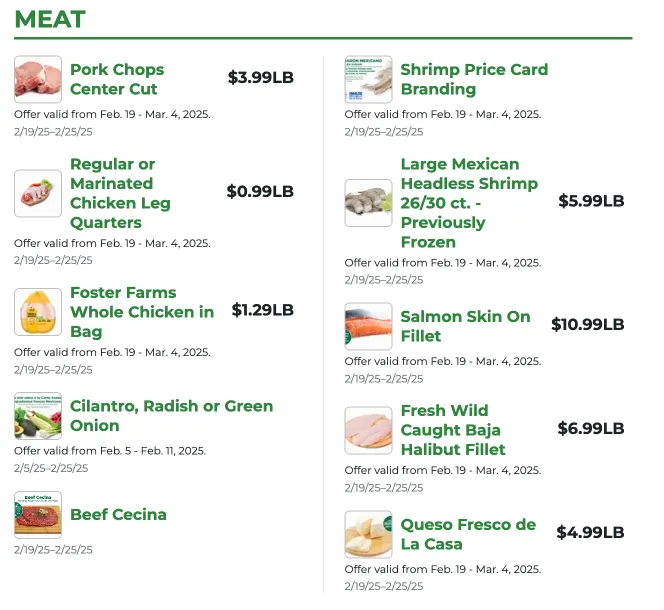This screenshot has height=610, width=664.
Task: Open the Large Mexican Headless Shrimp image
Action: click(368, 203)
